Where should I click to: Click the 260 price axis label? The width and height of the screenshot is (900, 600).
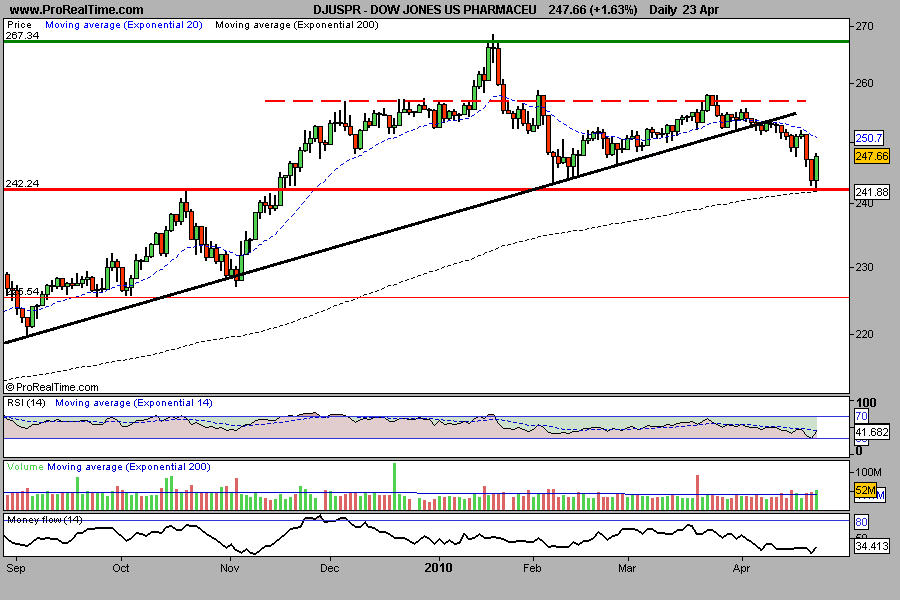click(x=864, y=83)
